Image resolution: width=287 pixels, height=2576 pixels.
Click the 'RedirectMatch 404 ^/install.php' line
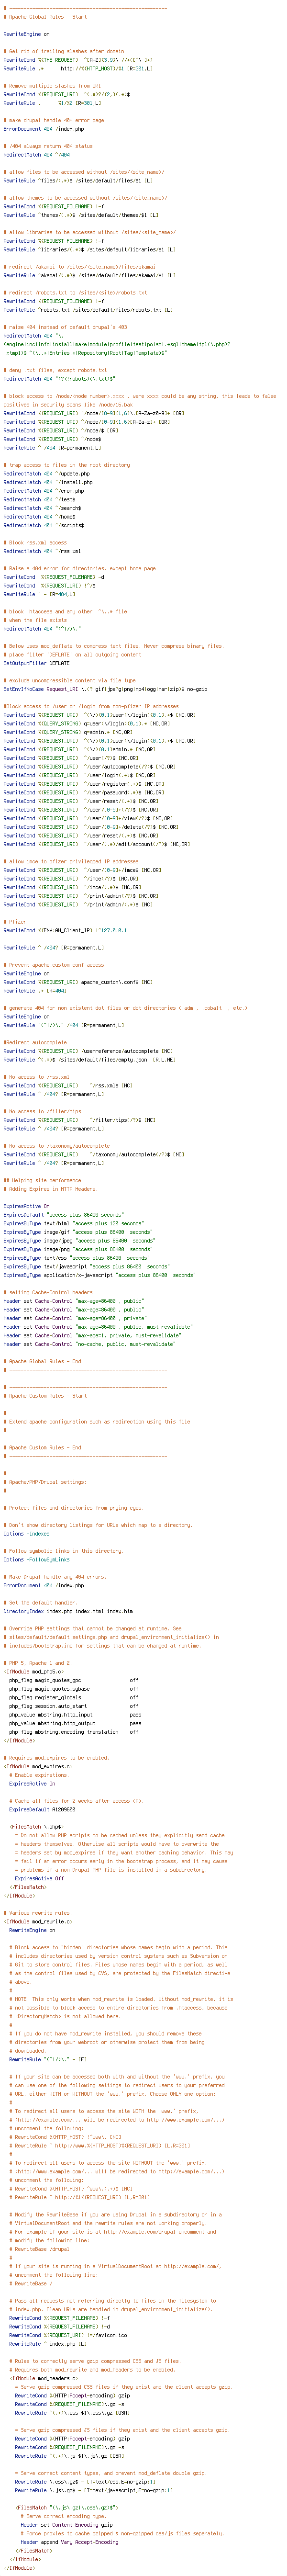48,483
